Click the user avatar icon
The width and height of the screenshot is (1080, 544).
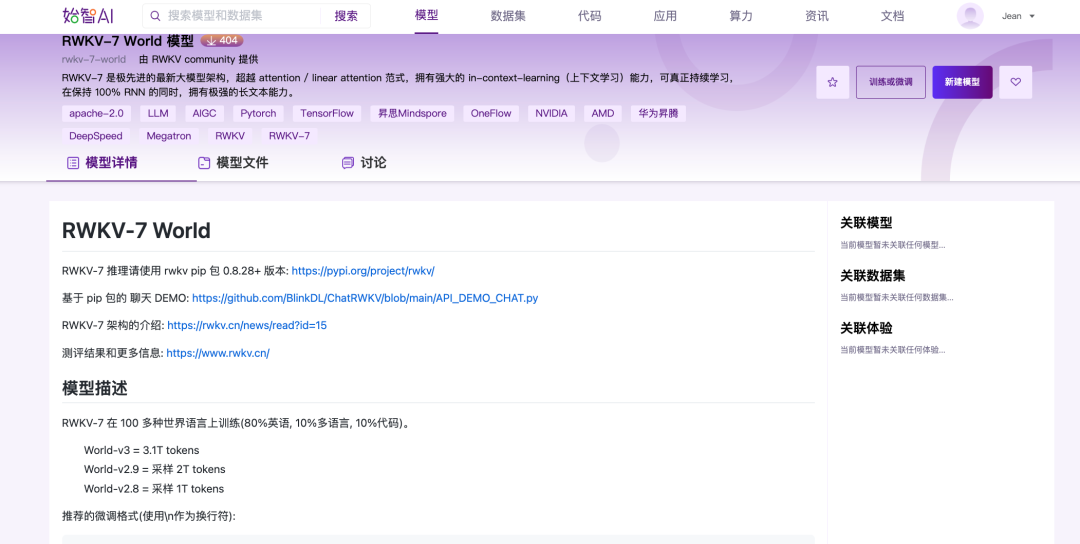tap(970, 16)
